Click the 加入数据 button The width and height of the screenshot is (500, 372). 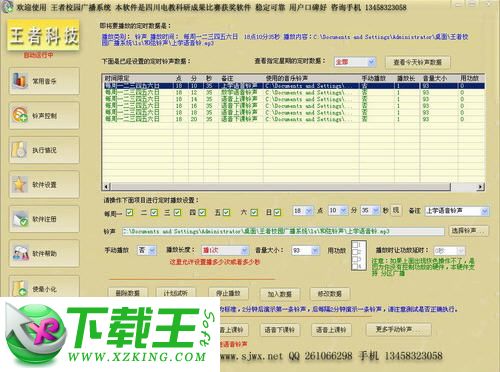tap(280, 294)
